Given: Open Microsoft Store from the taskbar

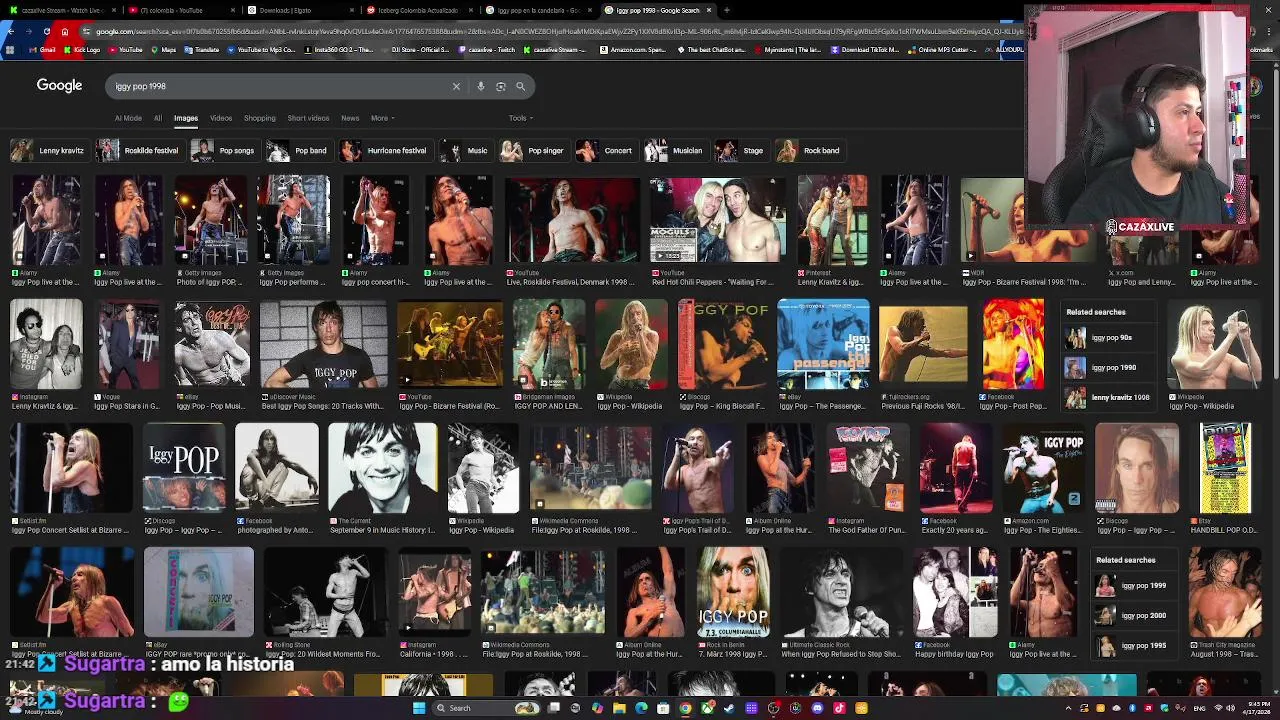Looking at the screenshot, I should [x=663, y=708].
